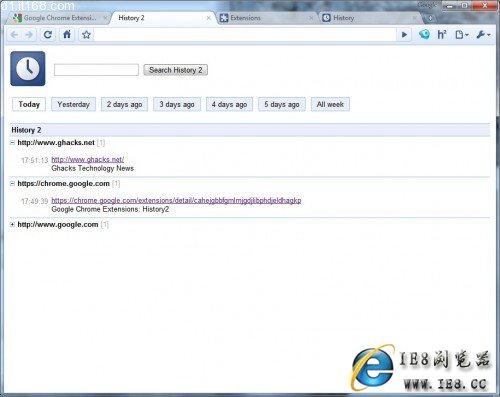The image size is (500, 397).
Task: Select the Today filter
Action: [x=29, y=104]
